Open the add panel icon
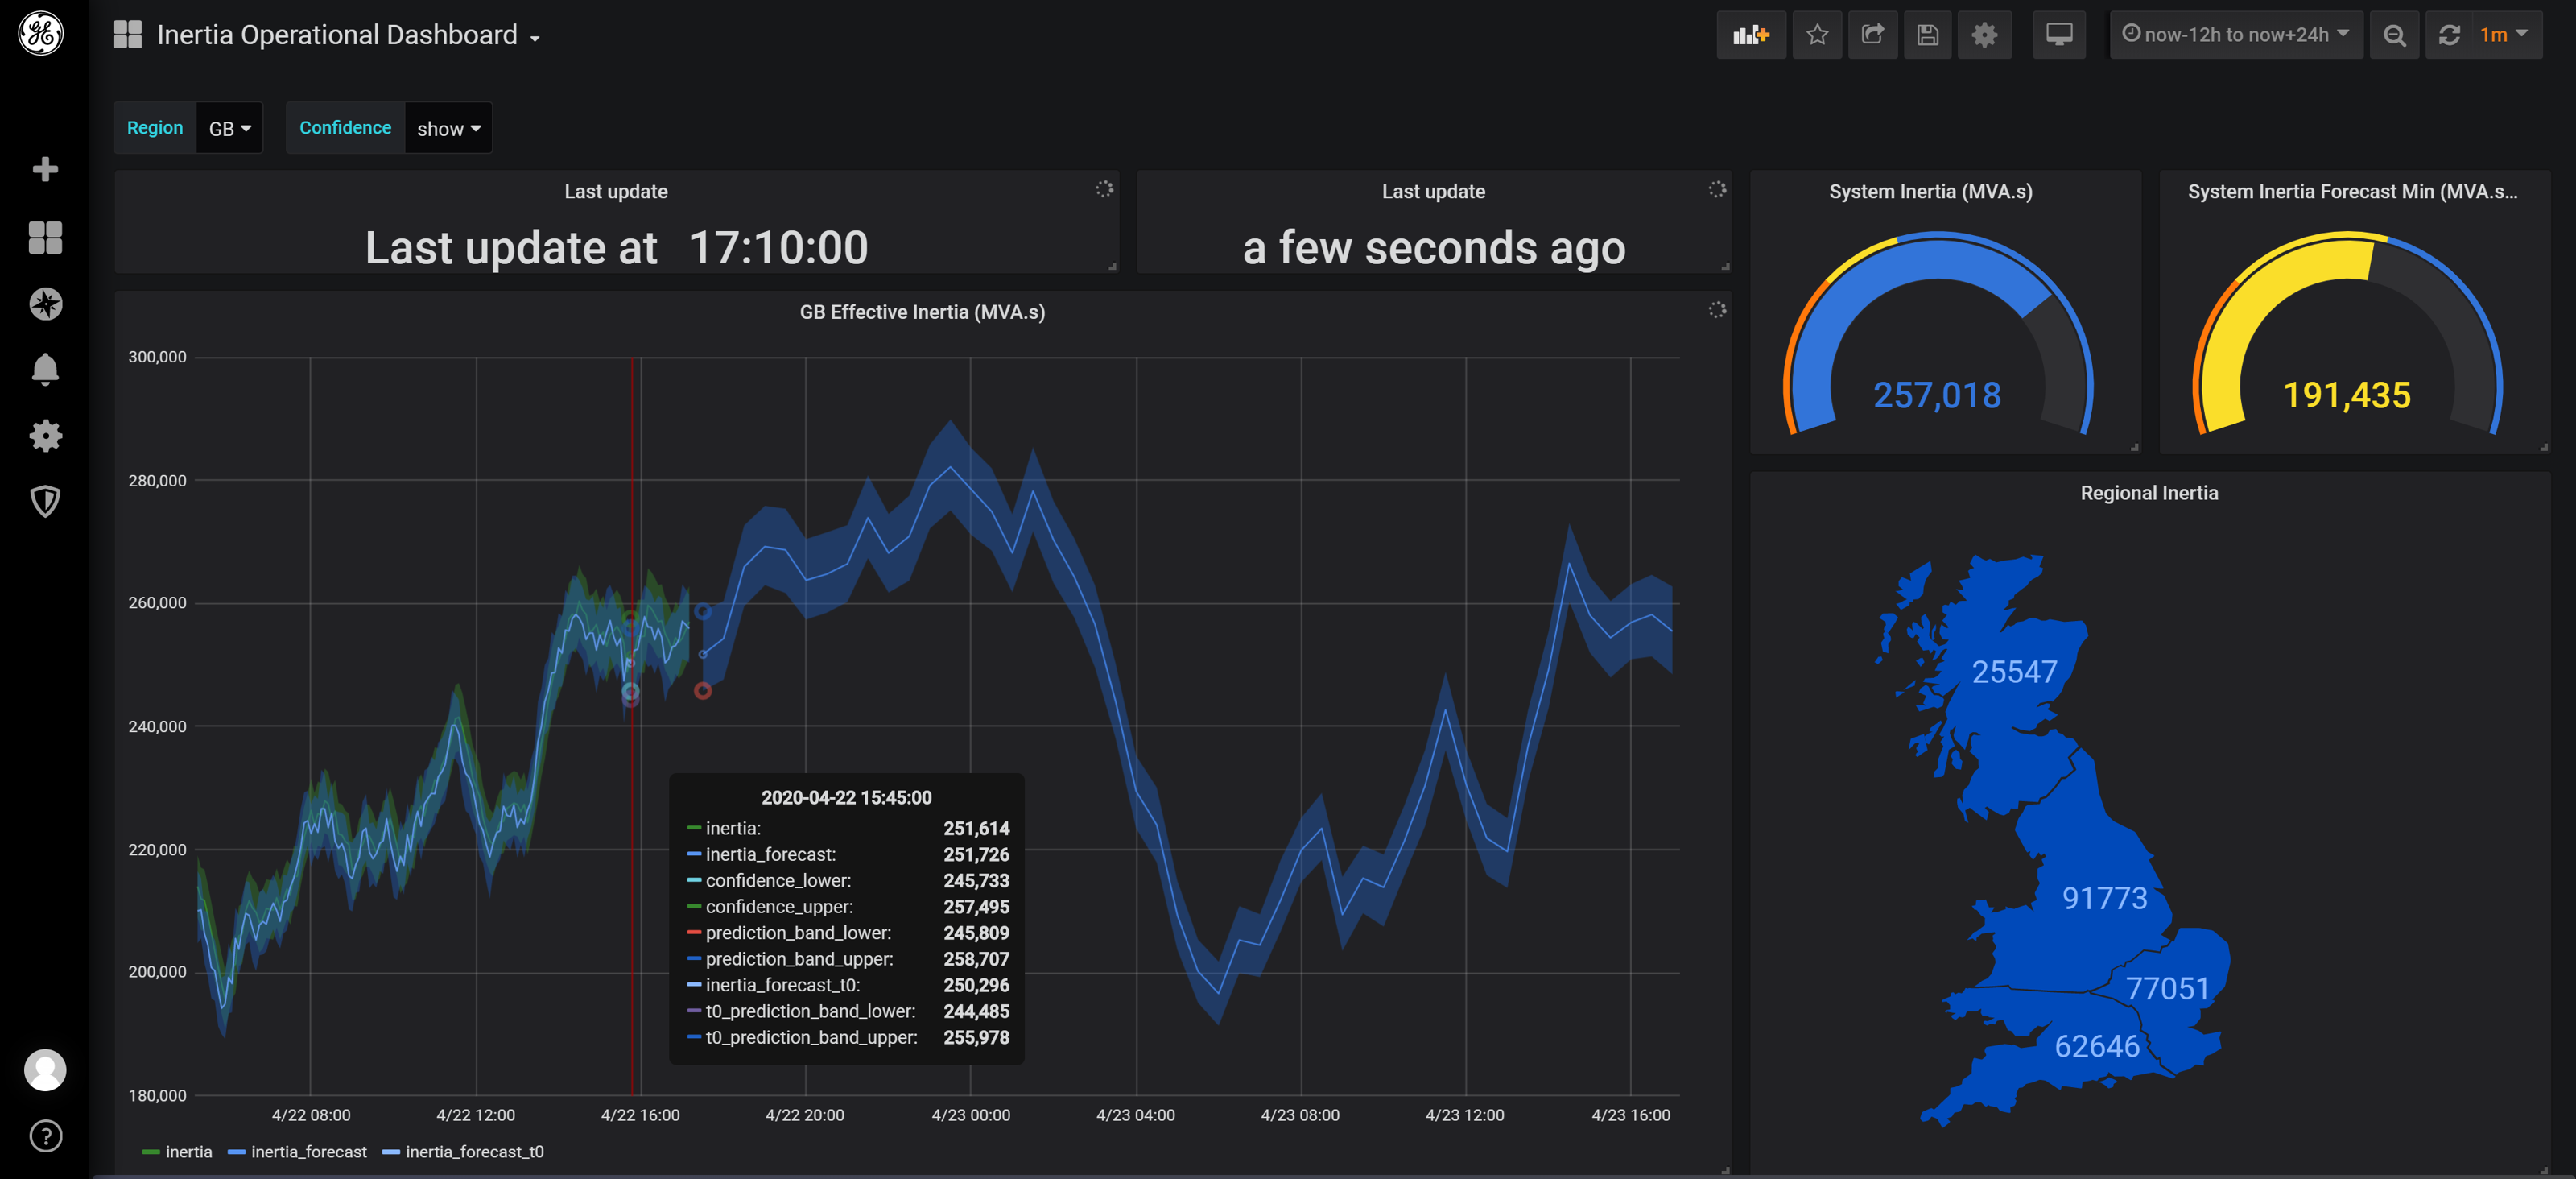Viewport: 2576px width, 1179px height. 1751,34
